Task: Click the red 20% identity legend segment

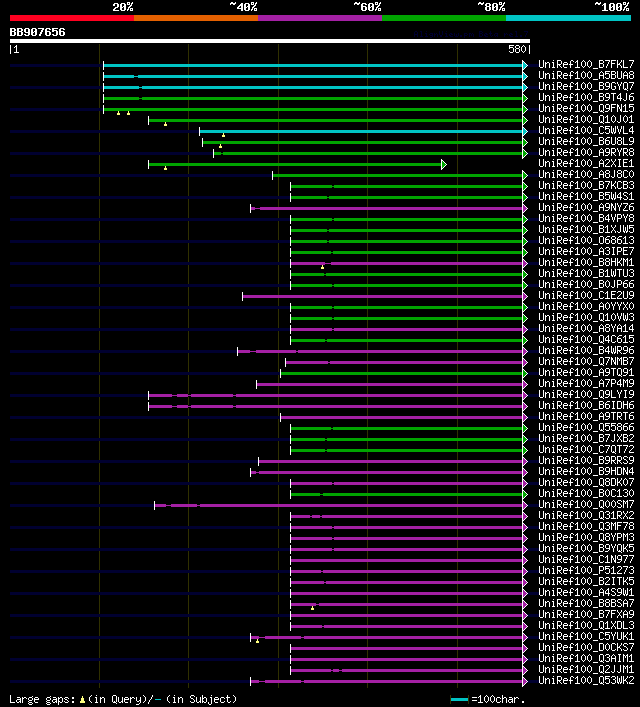Action: [x=72, y=18]
